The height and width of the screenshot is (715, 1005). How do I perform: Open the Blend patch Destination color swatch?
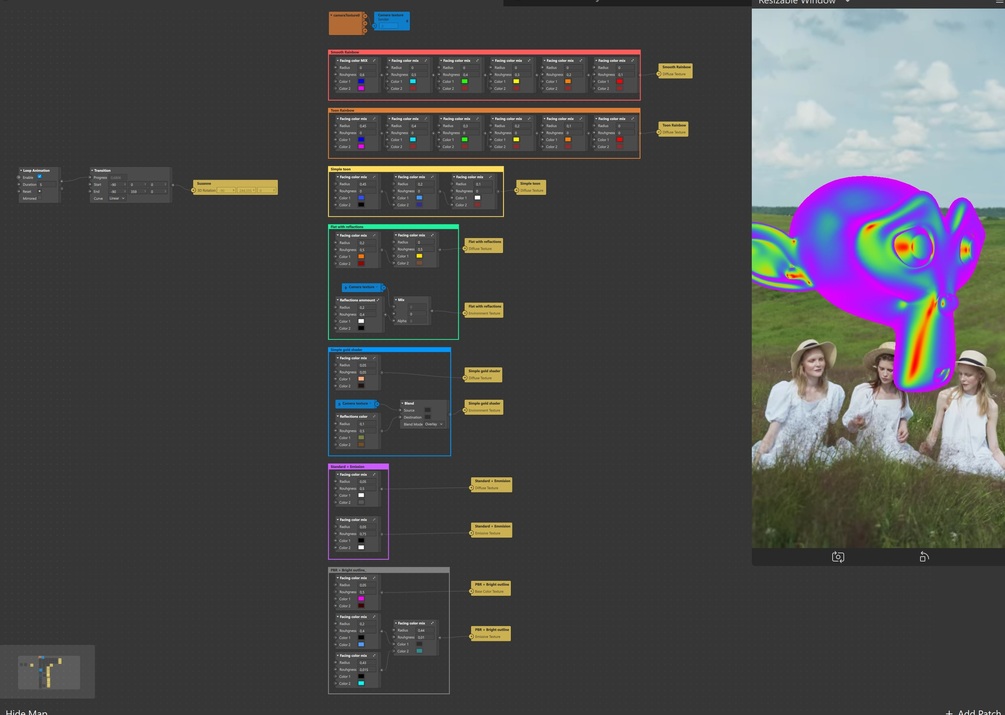(x=428, y=417)
